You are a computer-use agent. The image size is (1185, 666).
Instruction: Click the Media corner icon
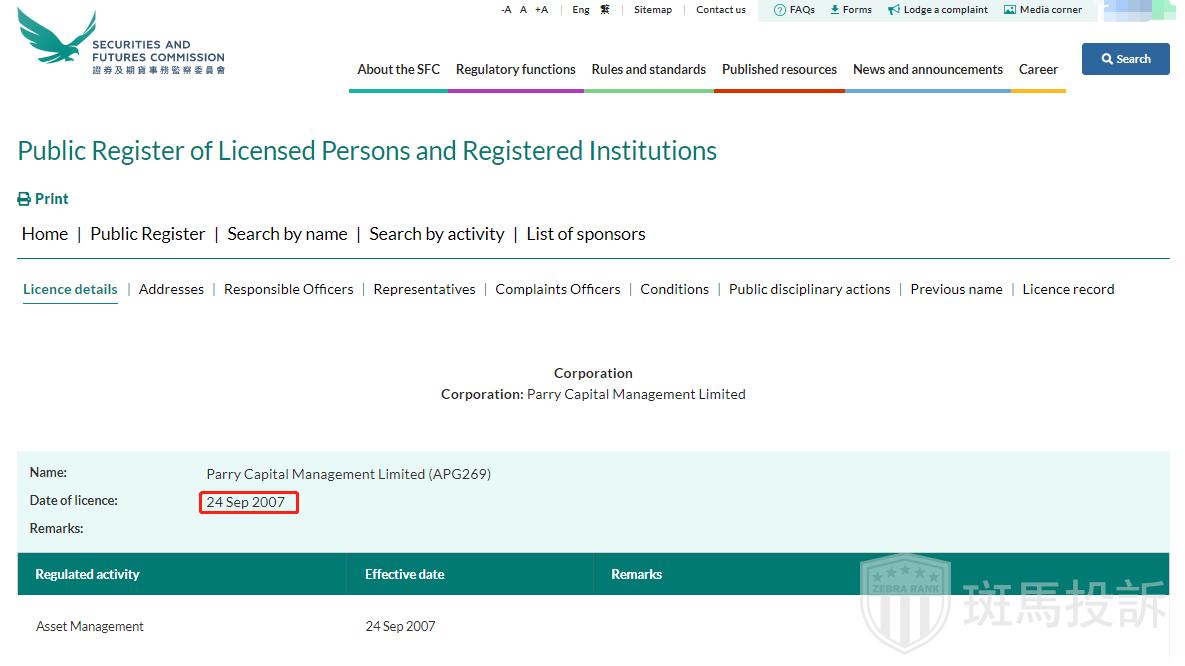pos(1010,10)
